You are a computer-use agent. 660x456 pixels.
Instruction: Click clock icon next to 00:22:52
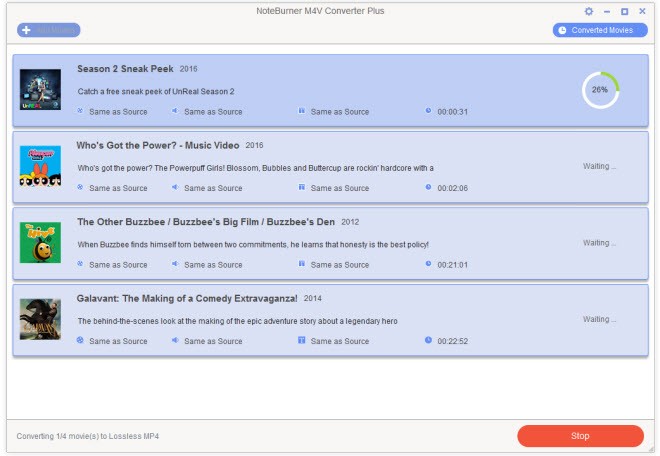(428, 340)
